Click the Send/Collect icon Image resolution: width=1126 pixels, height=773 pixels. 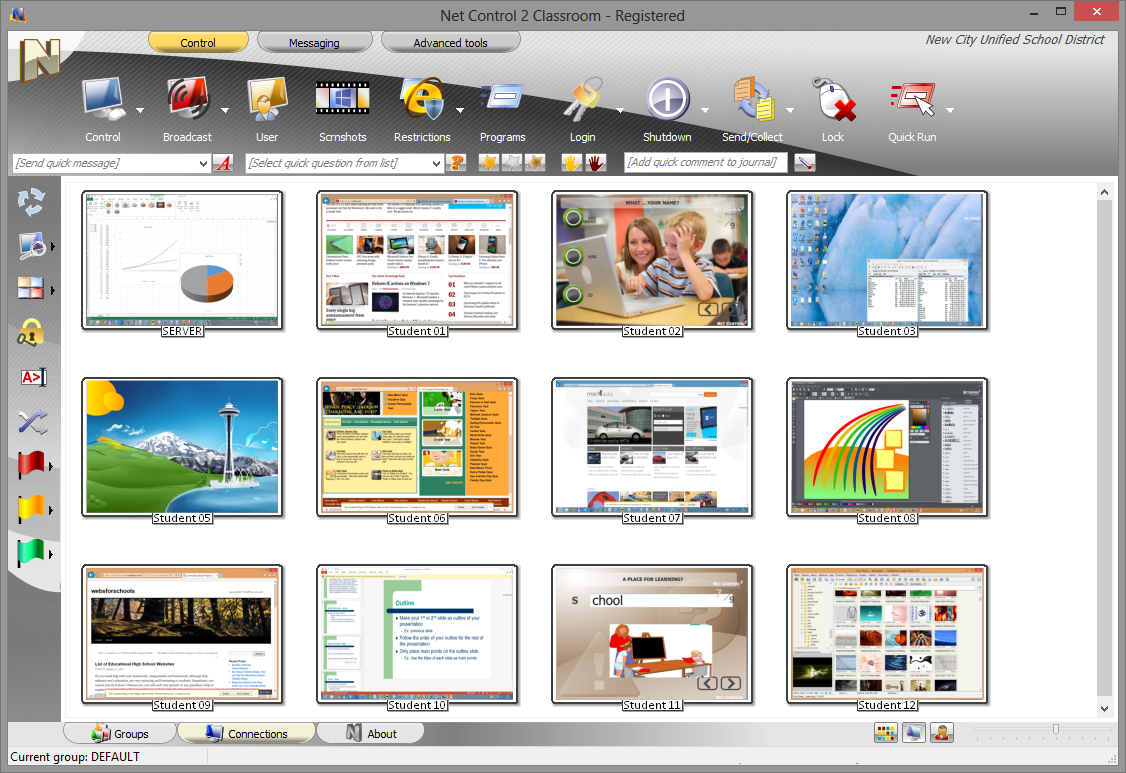[x=752, y=100]
